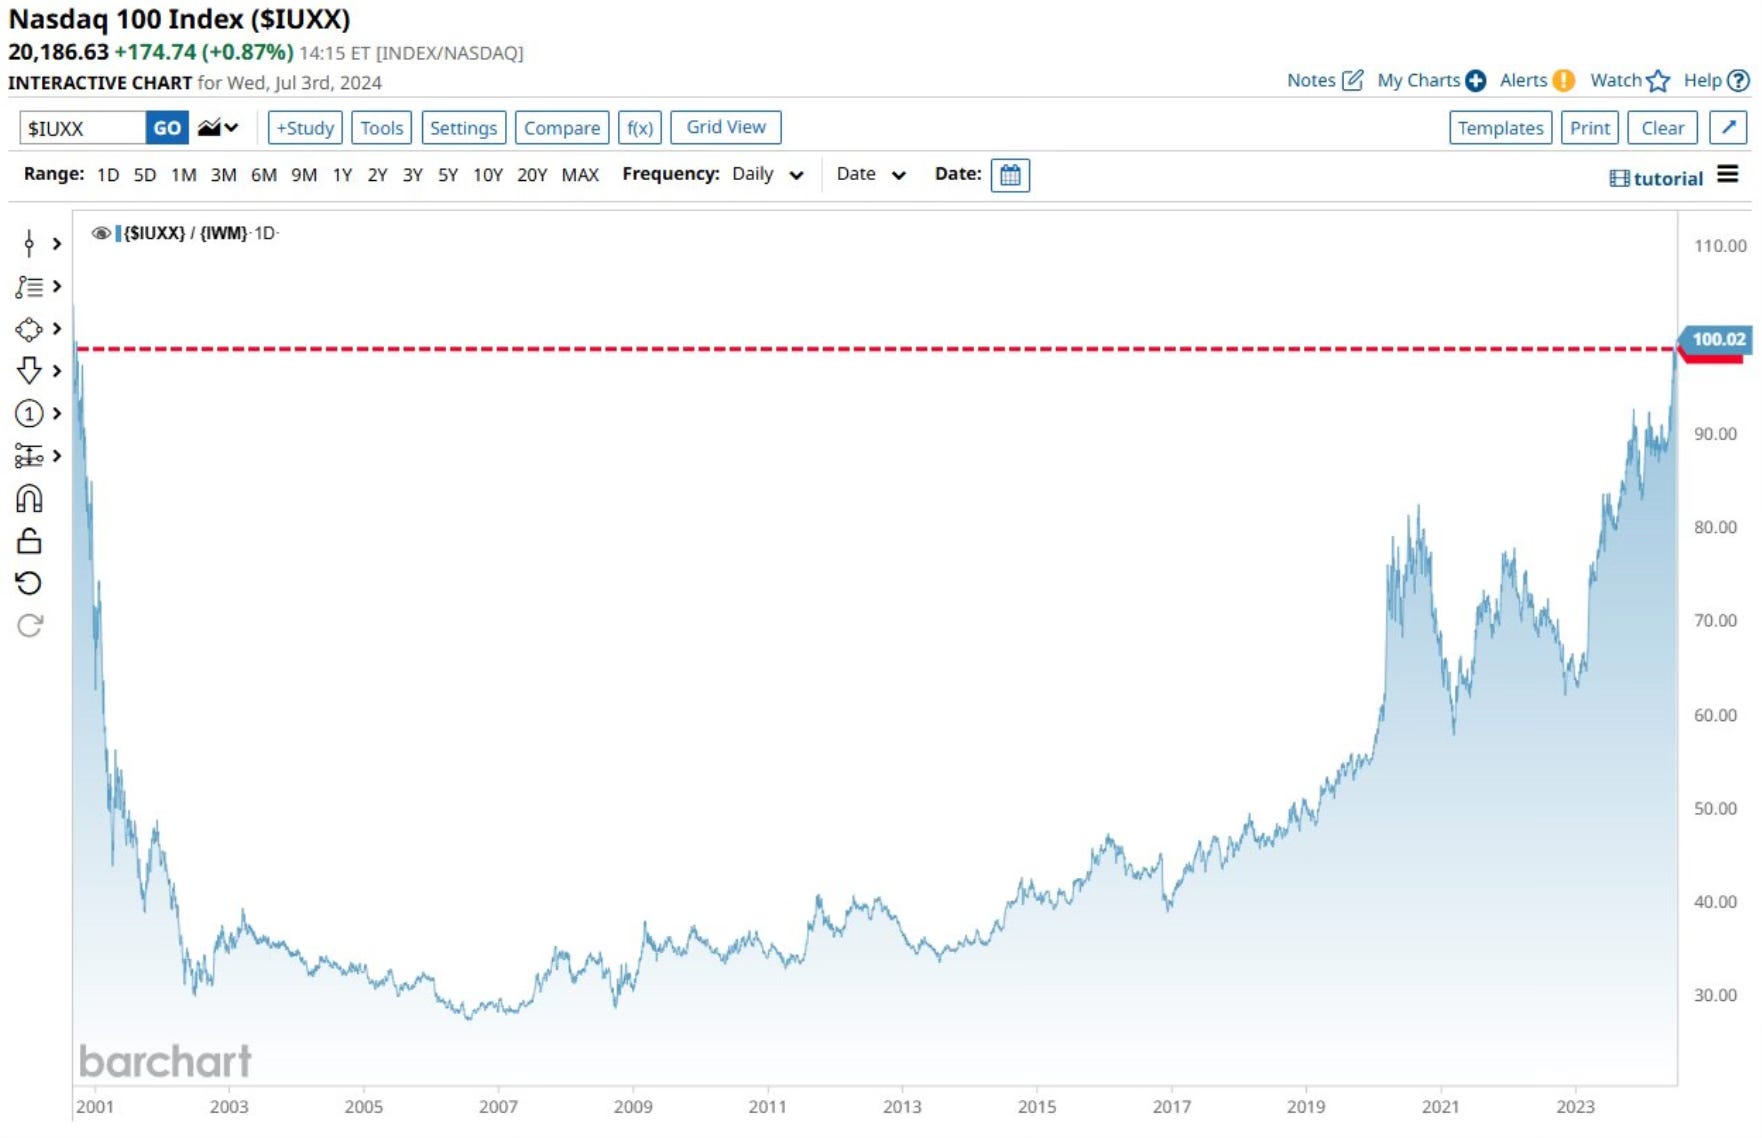Click the tutorial link text
Viewport: 1762px width, 1138px height.
(1667, 179)
